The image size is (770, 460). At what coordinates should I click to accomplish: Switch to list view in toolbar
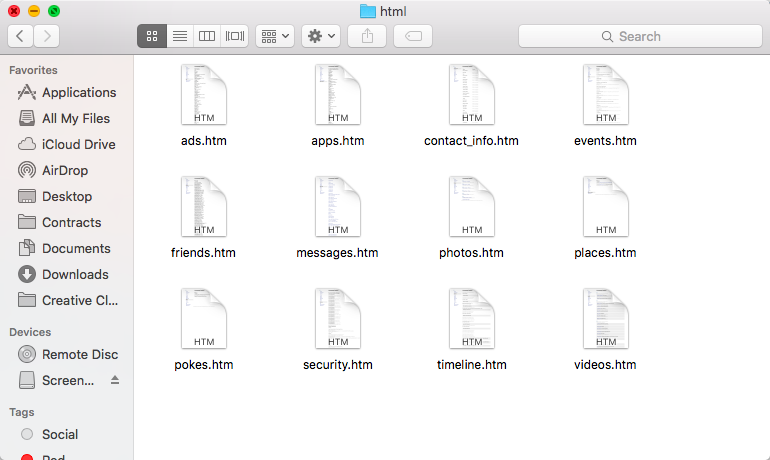(x=180, y=36)
